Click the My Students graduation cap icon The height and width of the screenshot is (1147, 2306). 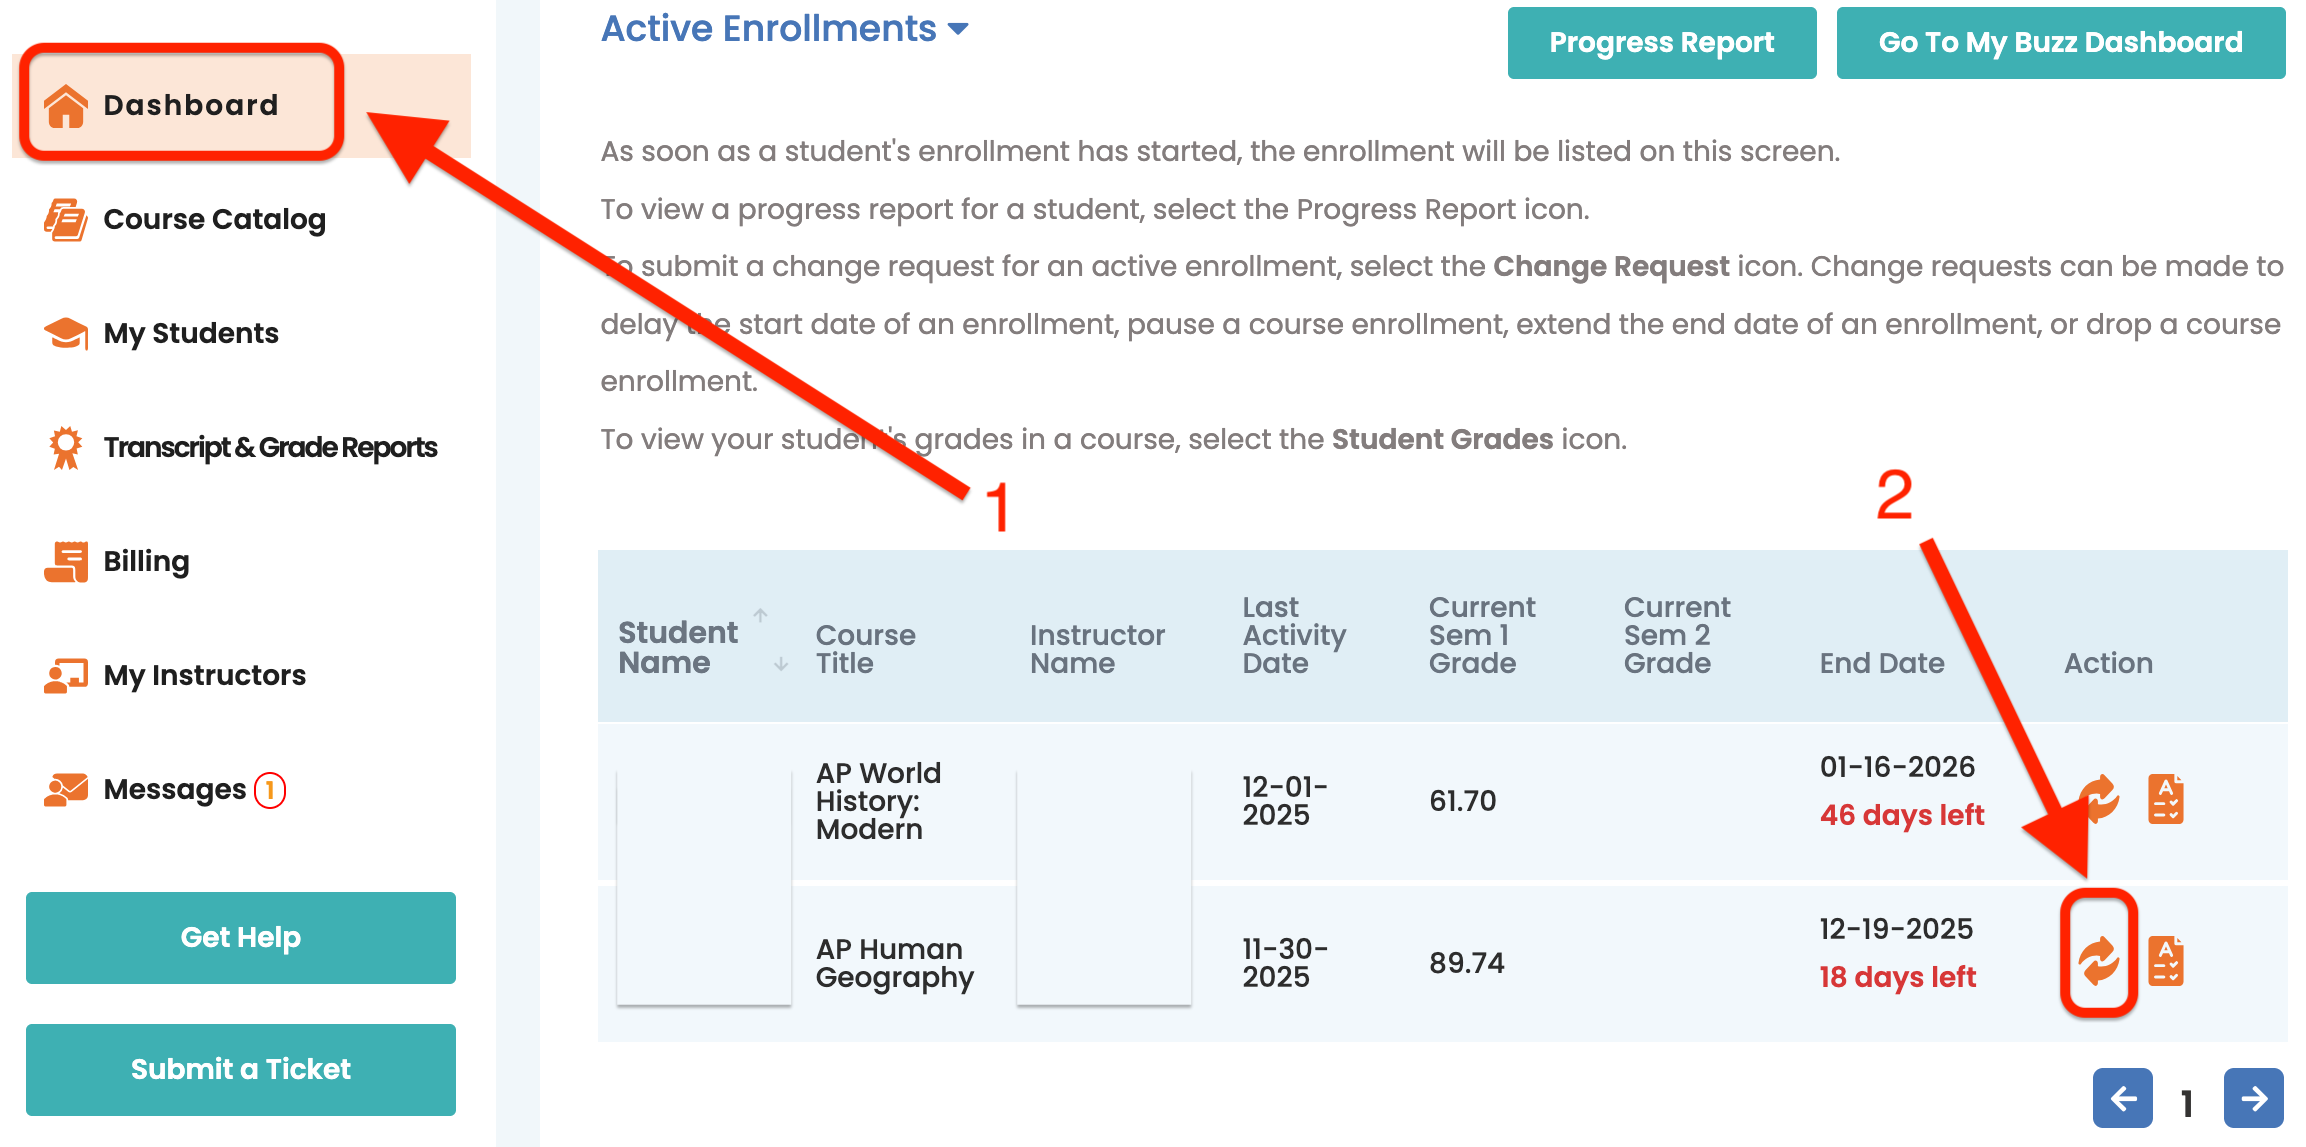coord(66,334)
